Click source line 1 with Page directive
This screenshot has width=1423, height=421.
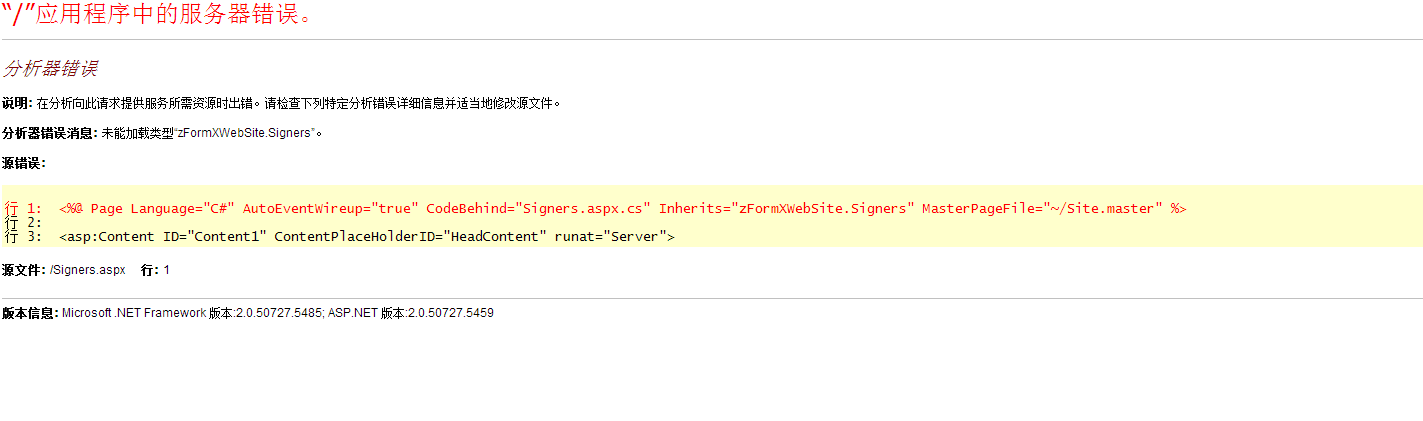[x=595, y=209]
